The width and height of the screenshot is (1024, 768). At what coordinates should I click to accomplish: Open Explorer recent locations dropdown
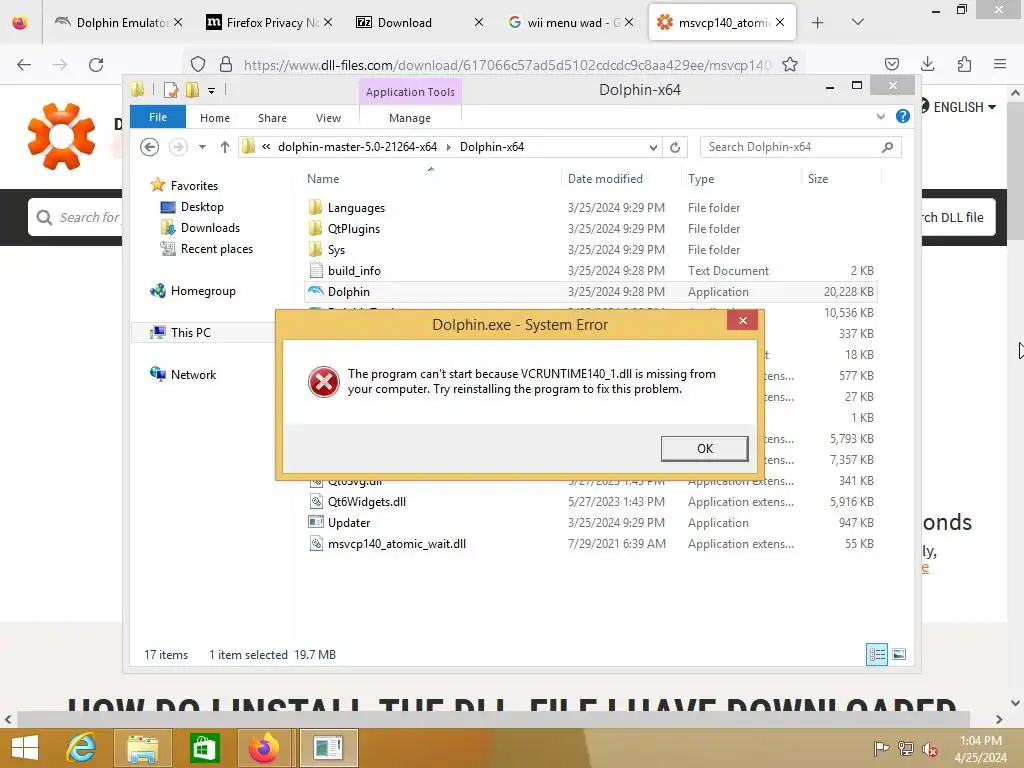[x=202, y=147]
